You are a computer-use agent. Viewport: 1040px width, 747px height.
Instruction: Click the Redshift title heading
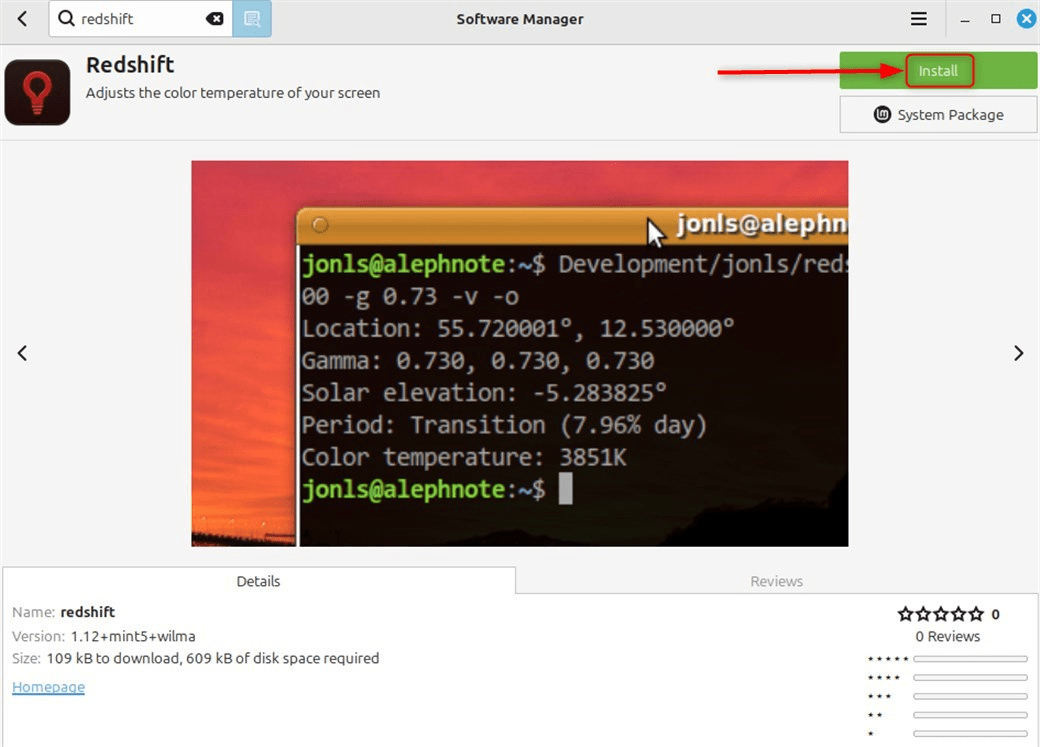pyautogui.click(x=130, y=65)
